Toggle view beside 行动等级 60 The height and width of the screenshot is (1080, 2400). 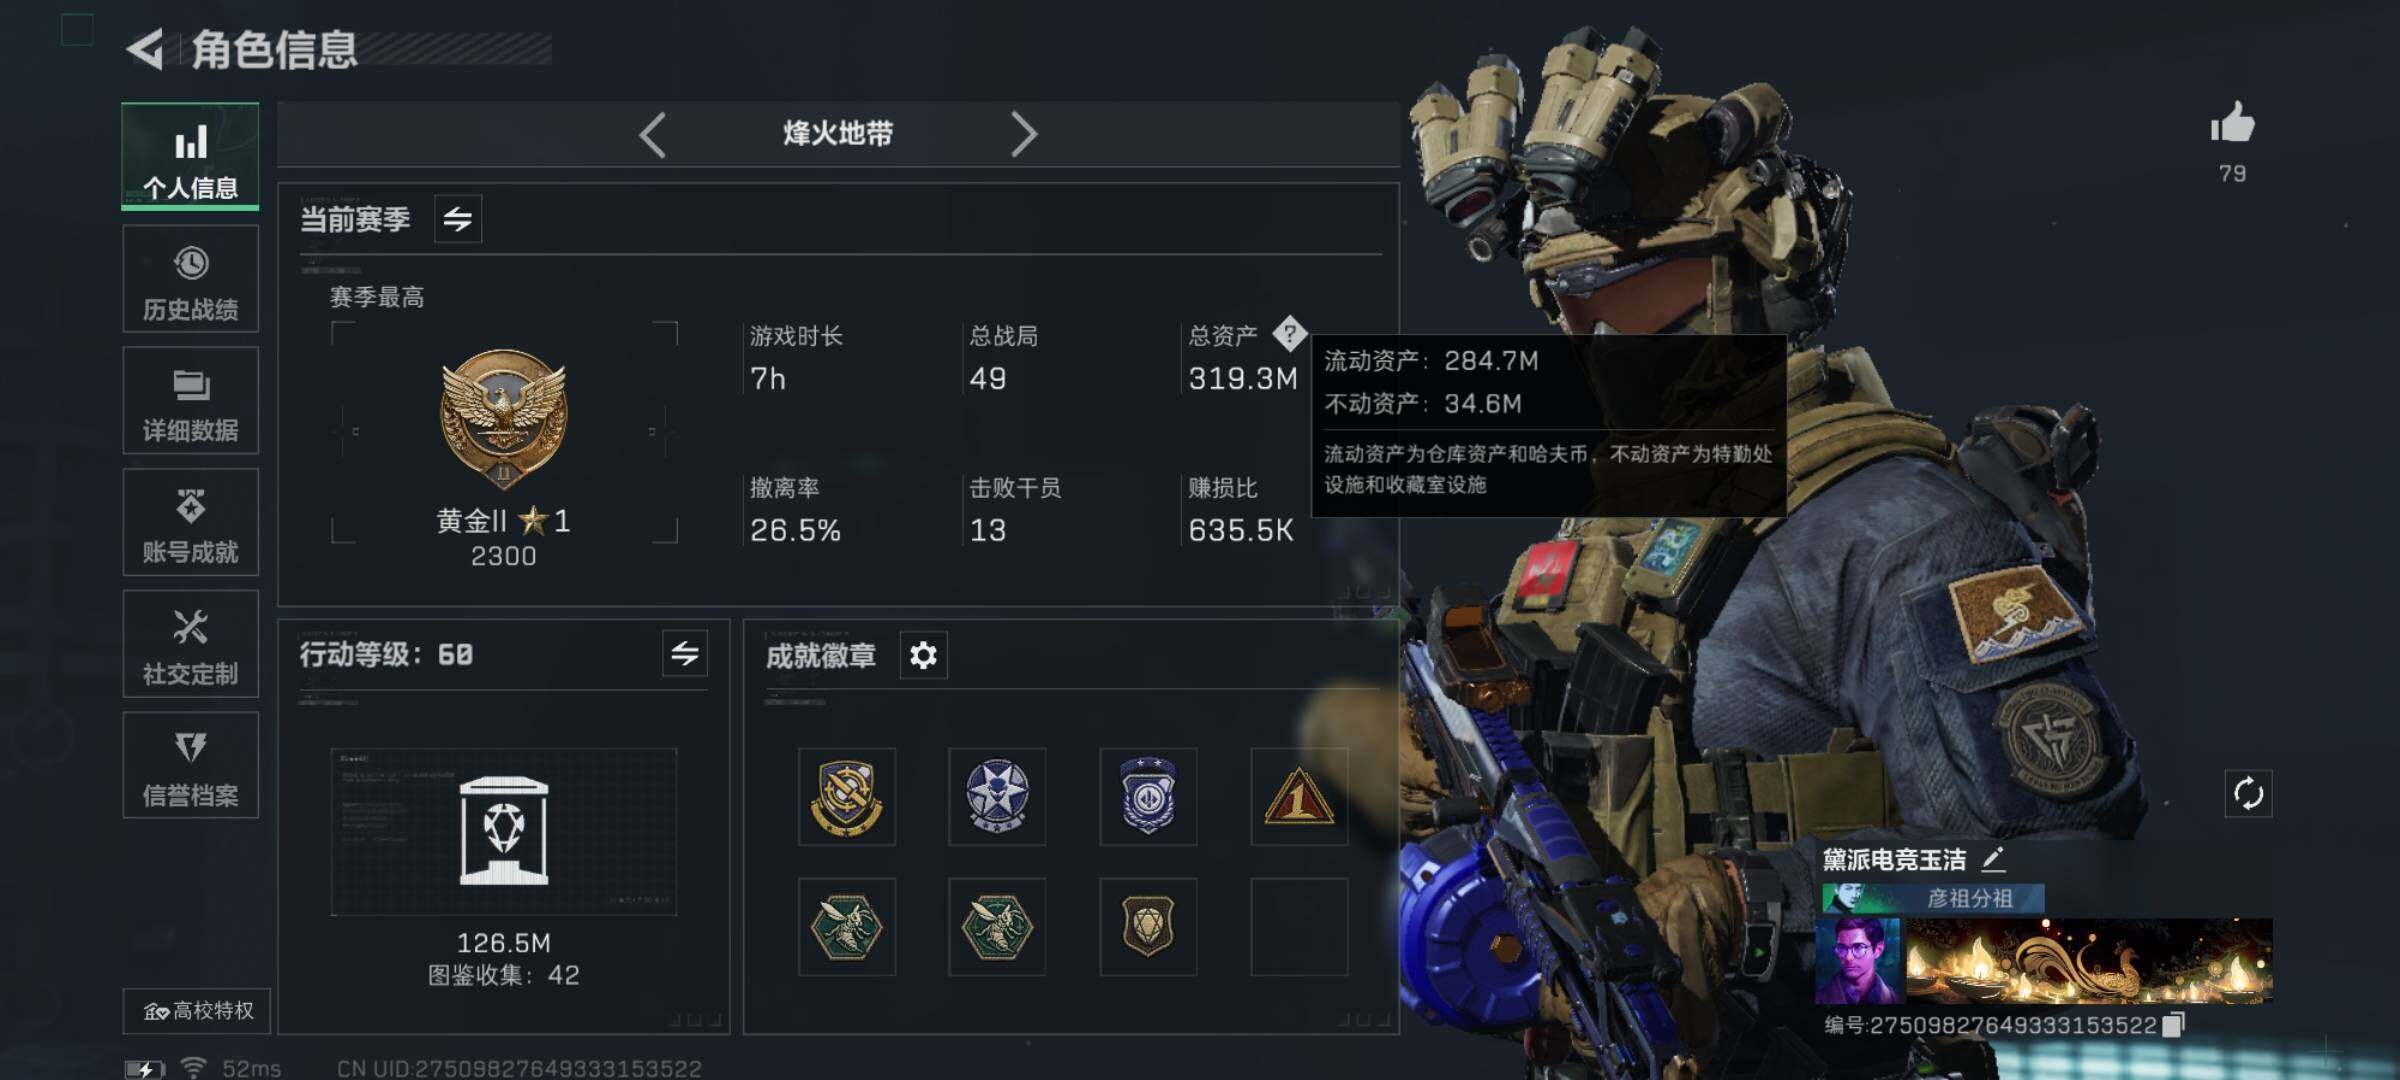tap(685, 654)
